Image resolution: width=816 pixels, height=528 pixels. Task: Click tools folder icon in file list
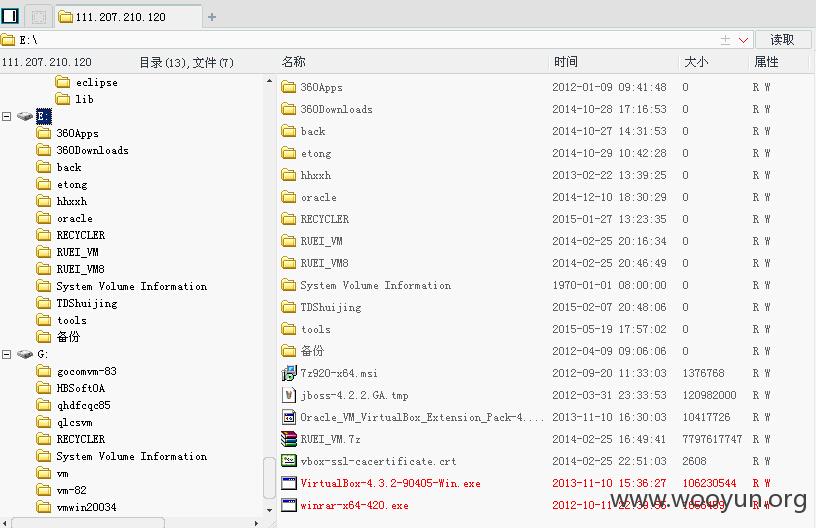pyautogui.click(x=289, y=329)
